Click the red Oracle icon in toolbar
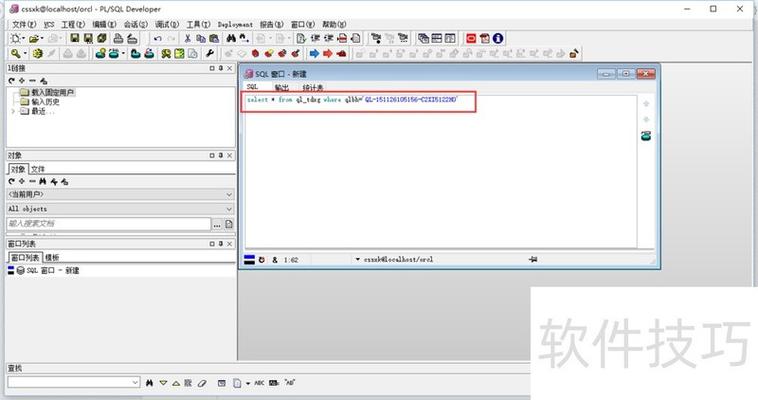Screen dimensions: 758x400 [x=471, y=38]
